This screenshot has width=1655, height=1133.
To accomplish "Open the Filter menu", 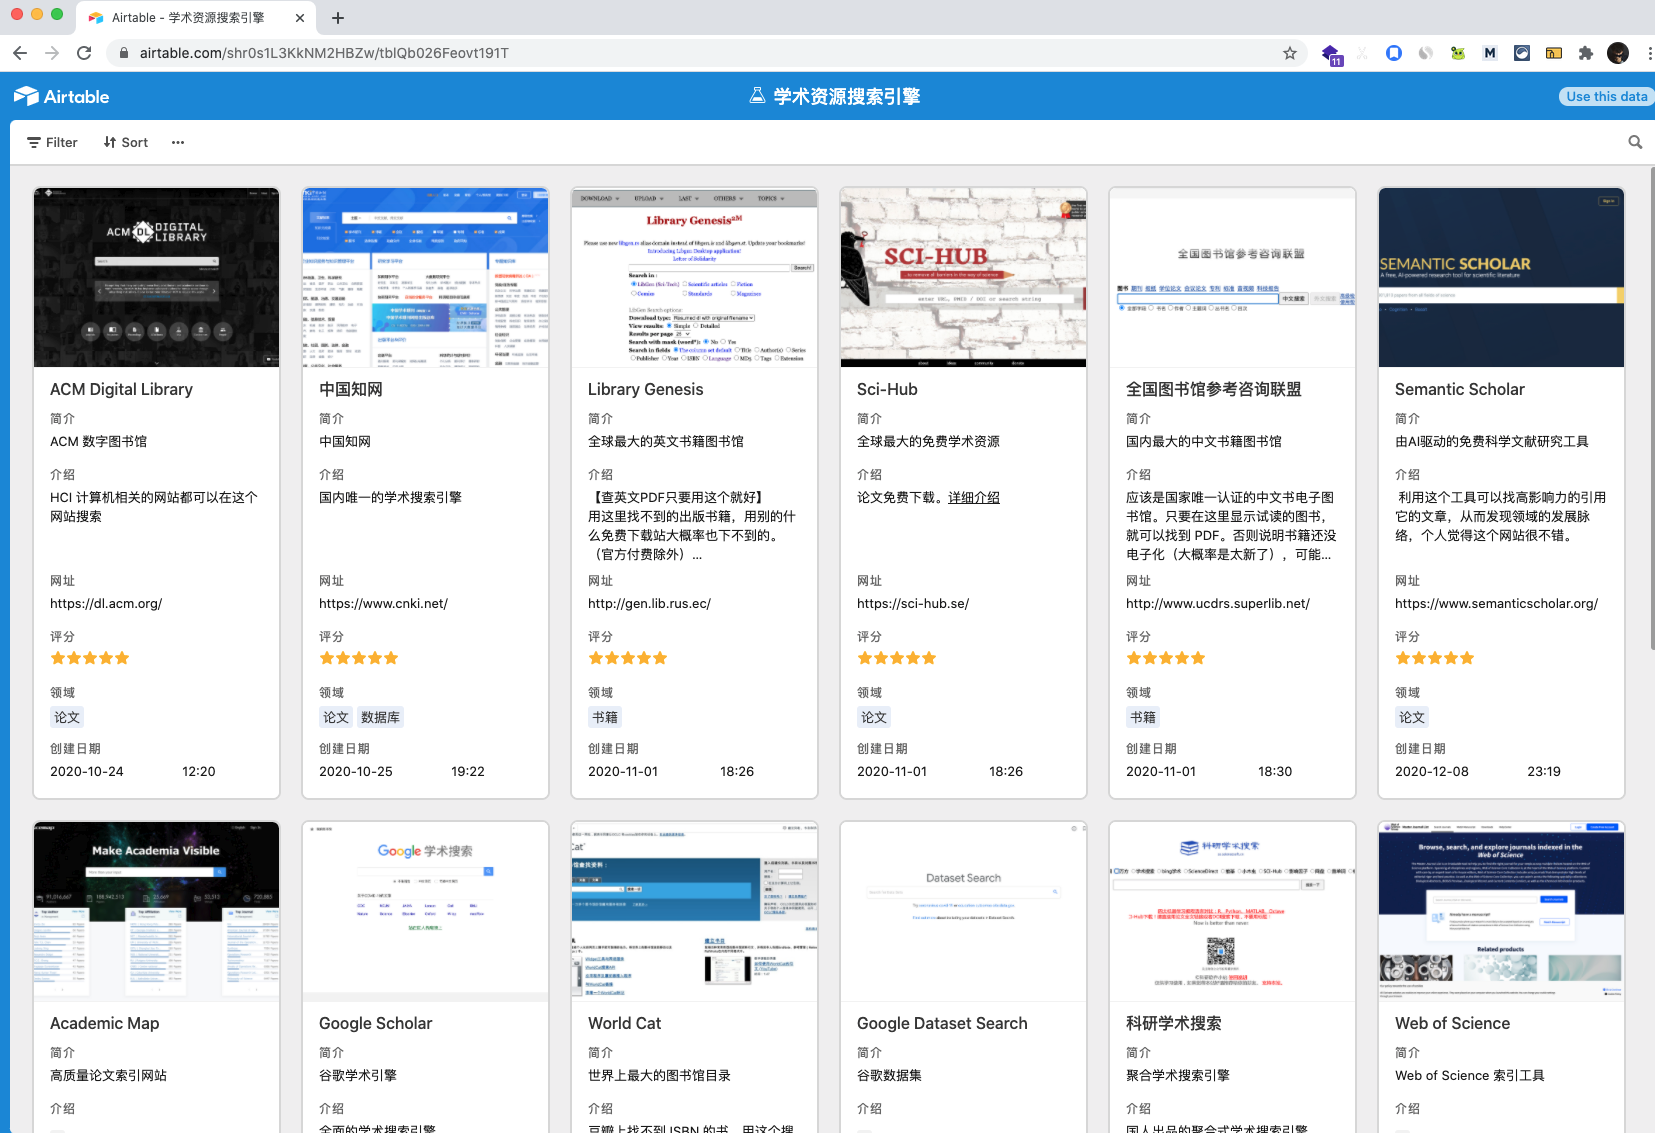I will pos(52,142).
